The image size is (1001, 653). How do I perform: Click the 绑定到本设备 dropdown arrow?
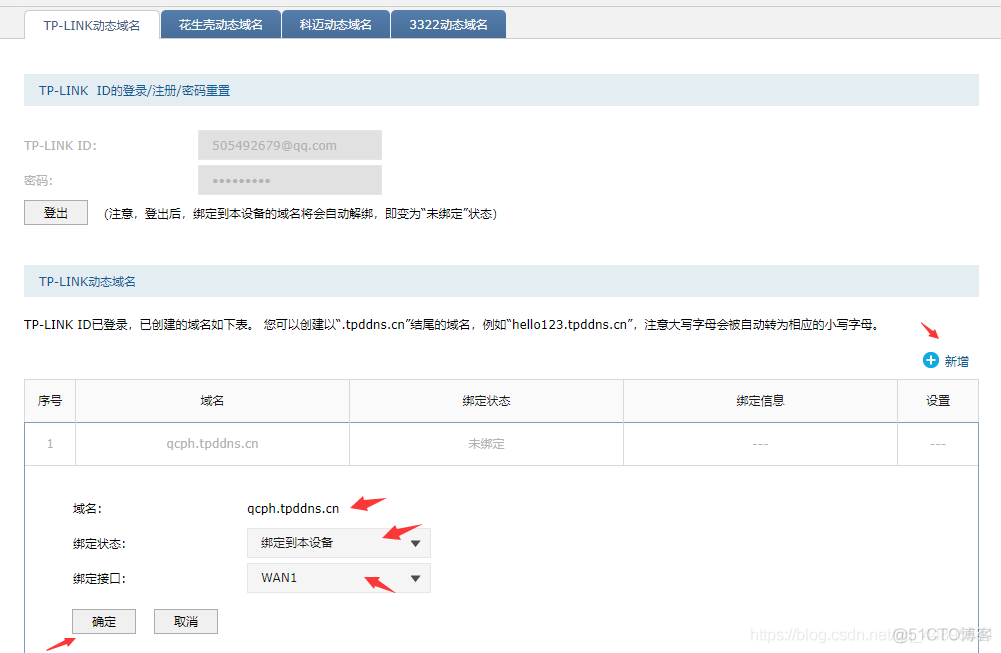pos(414,542)
